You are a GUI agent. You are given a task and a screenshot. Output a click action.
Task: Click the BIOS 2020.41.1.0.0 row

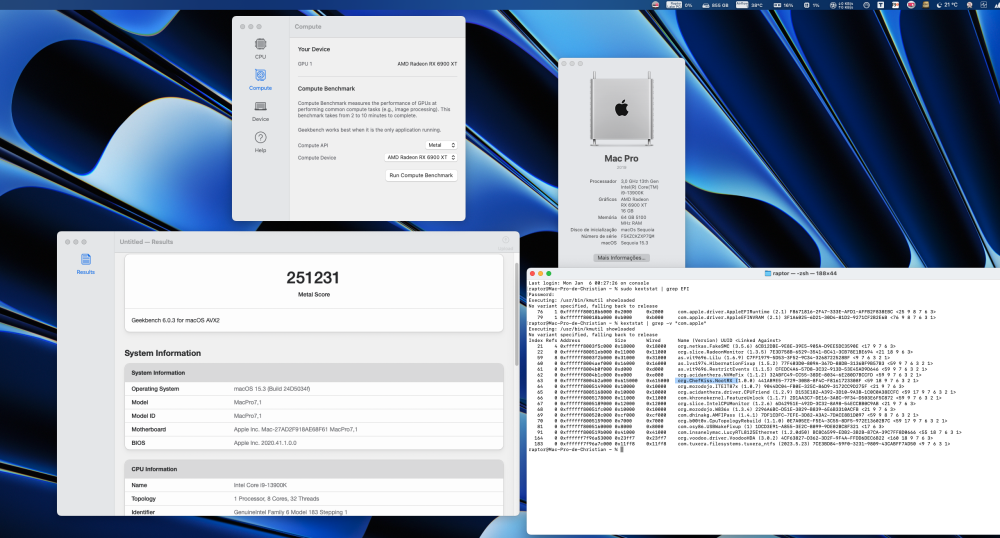pos(314,442)
